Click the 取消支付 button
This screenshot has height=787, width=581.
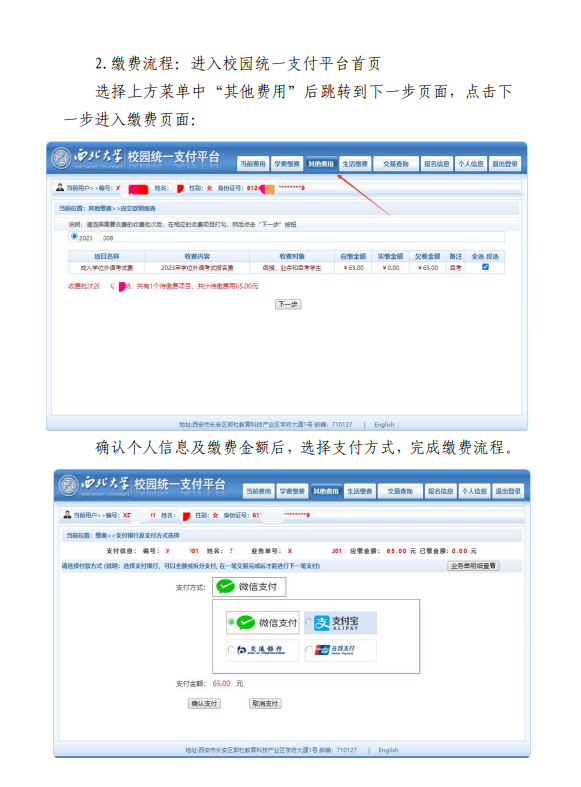pyautogui.click(x=265, y=704)
